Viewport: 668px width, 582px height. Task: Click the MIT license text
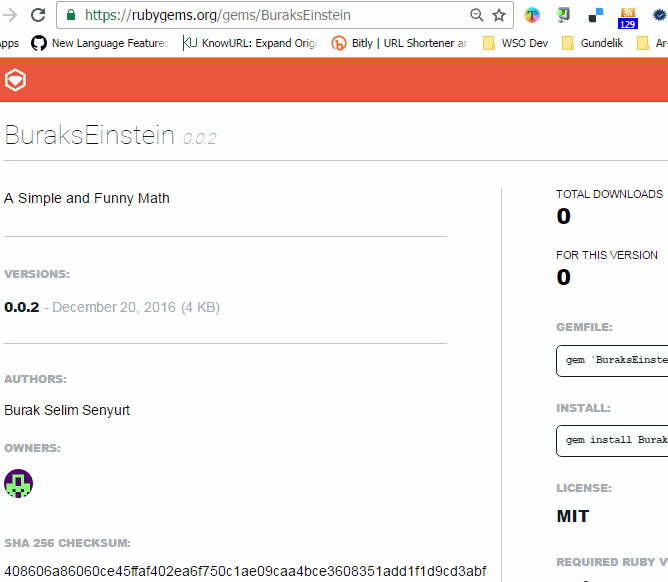coord(573,516)
